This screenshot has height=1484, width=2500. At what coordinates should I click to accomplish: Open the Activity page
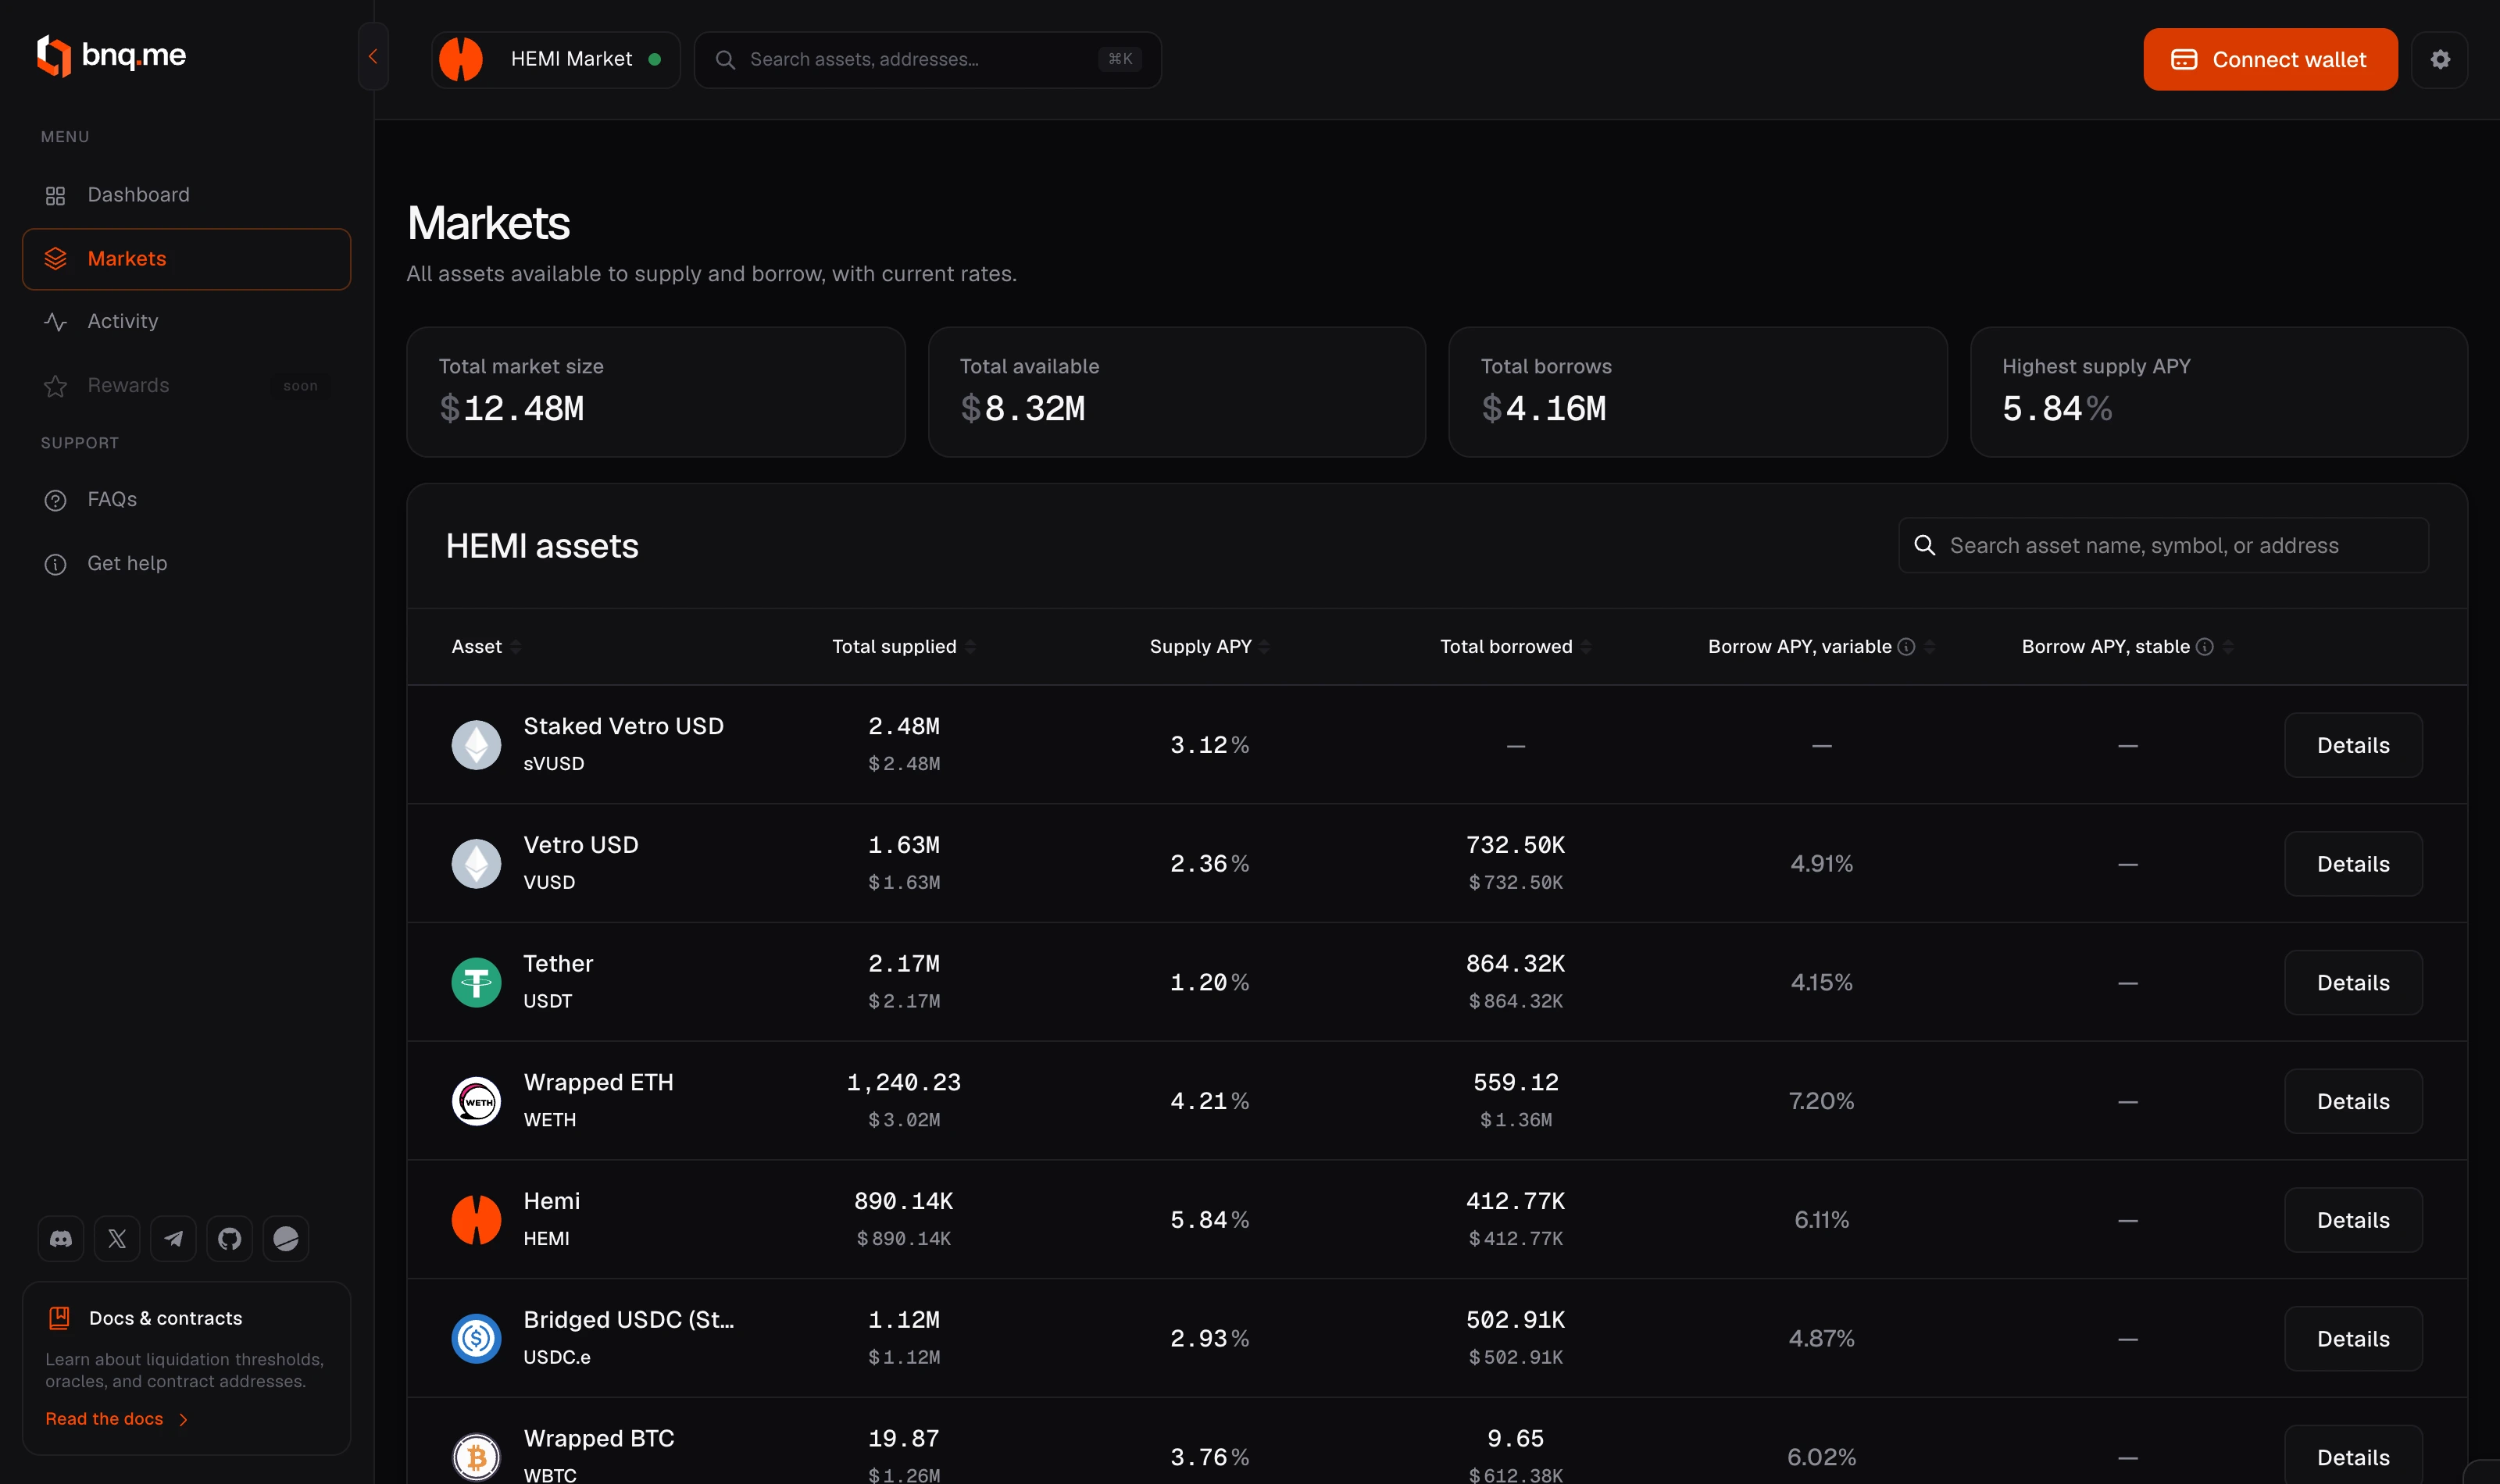point(186,321)
